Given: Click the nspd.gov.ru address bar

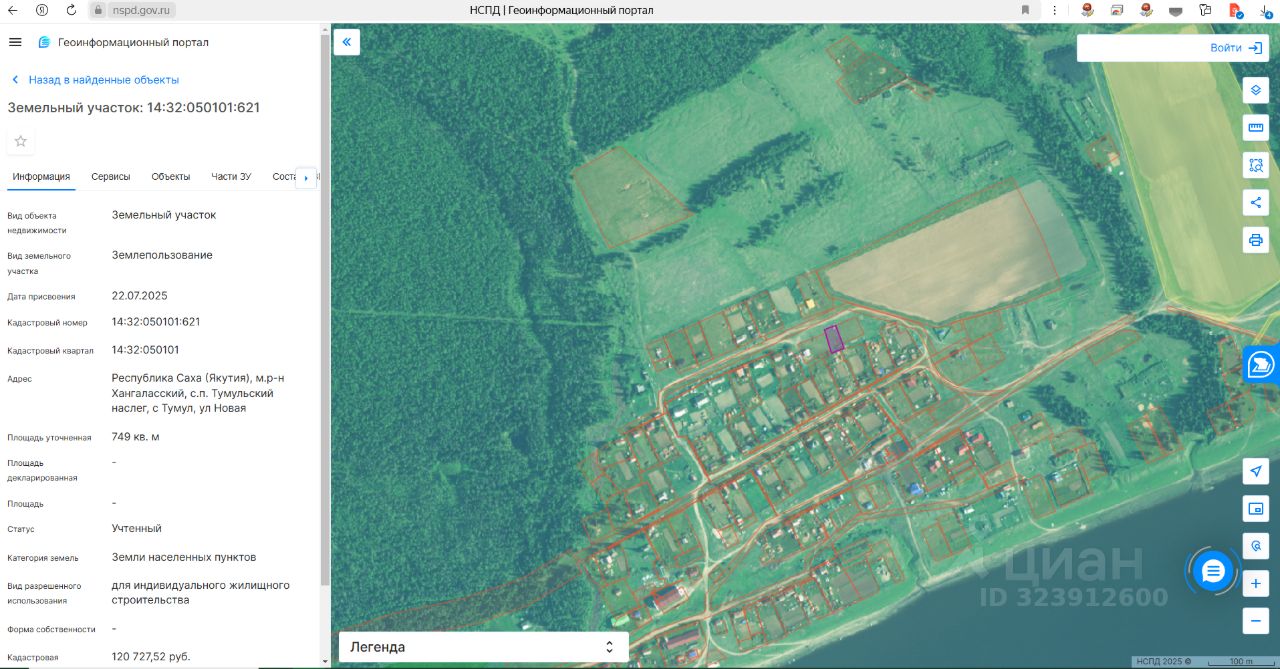Looking at the screenshot, I should click(x=142, y=10).
